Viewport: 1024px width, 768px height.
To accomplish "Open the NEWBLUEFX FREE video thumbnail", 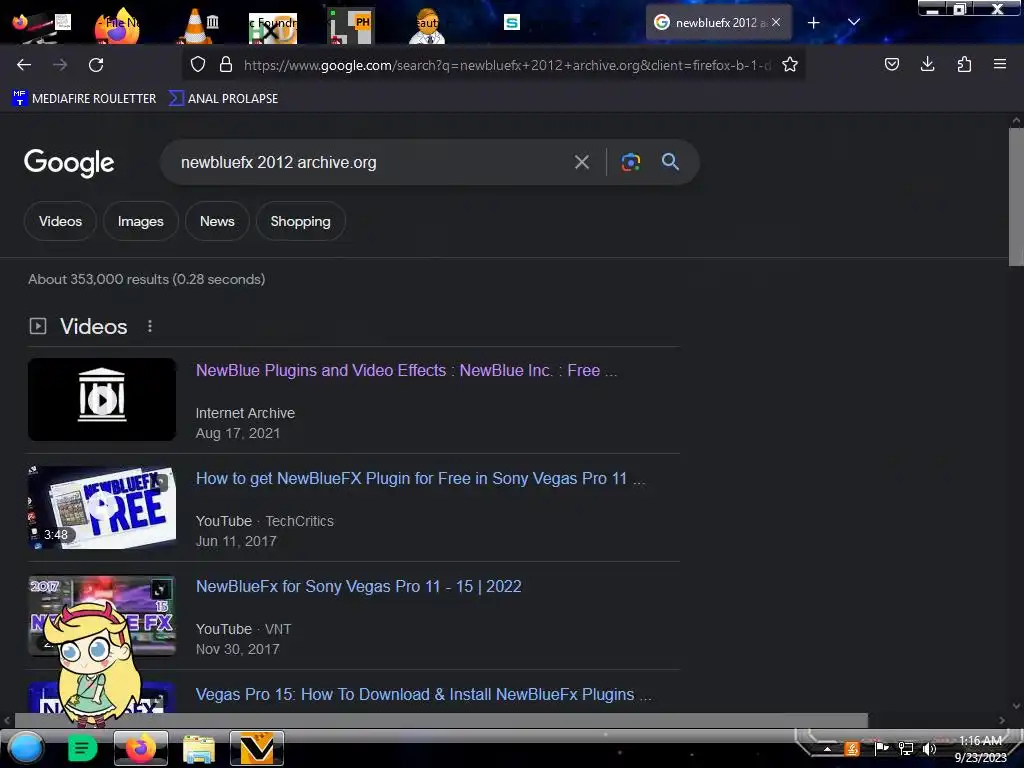I will (102, 507).
